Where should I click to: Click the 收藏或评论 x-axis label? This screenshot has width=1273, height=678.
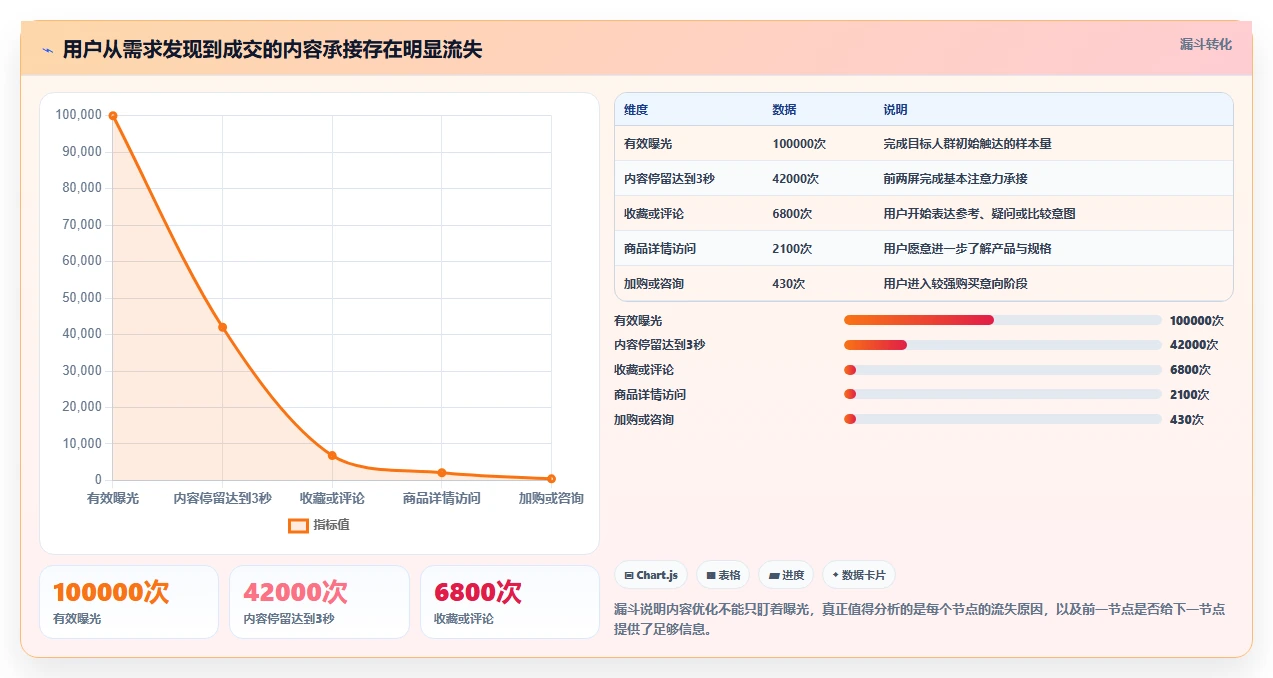pos(332,498)
